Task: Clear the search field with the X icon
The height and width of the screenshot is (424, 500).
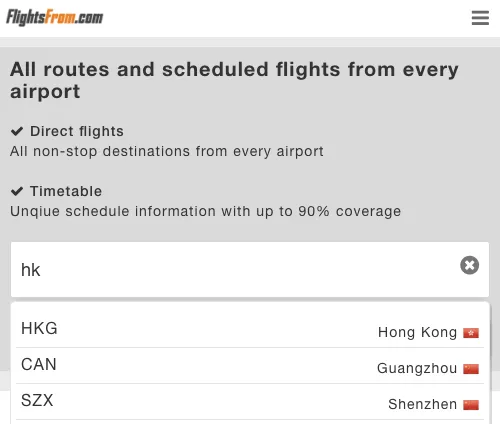Action: coord(469,265)
